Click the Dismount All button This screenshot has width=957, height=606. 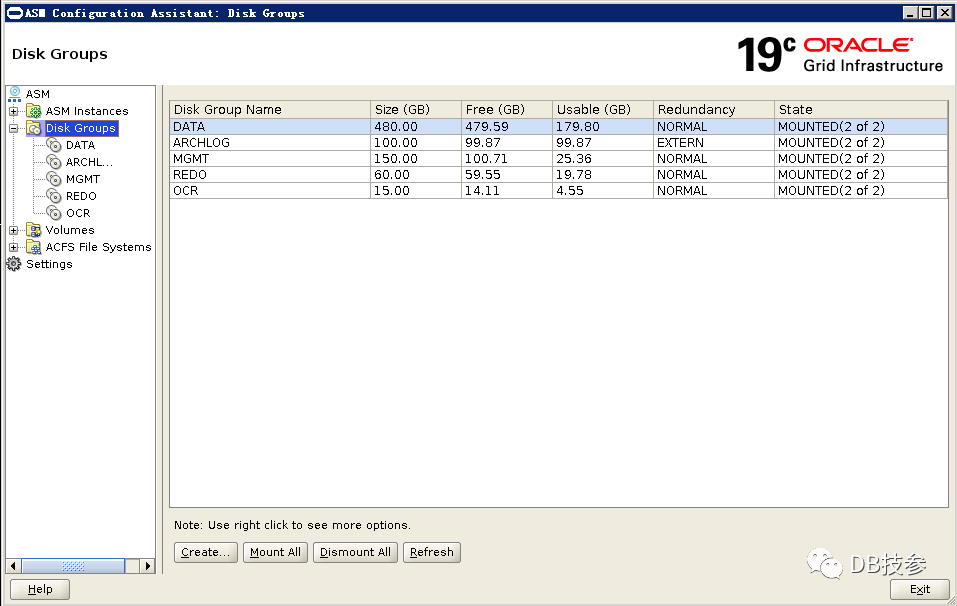tap(355, 552)
